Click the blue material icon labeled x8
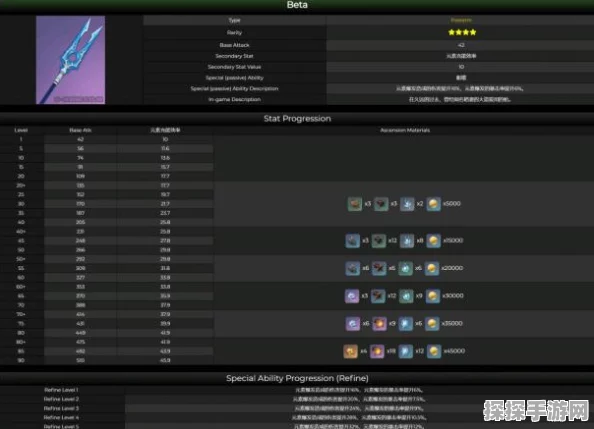The image size is (594, 429). click(x=407, y=241)
